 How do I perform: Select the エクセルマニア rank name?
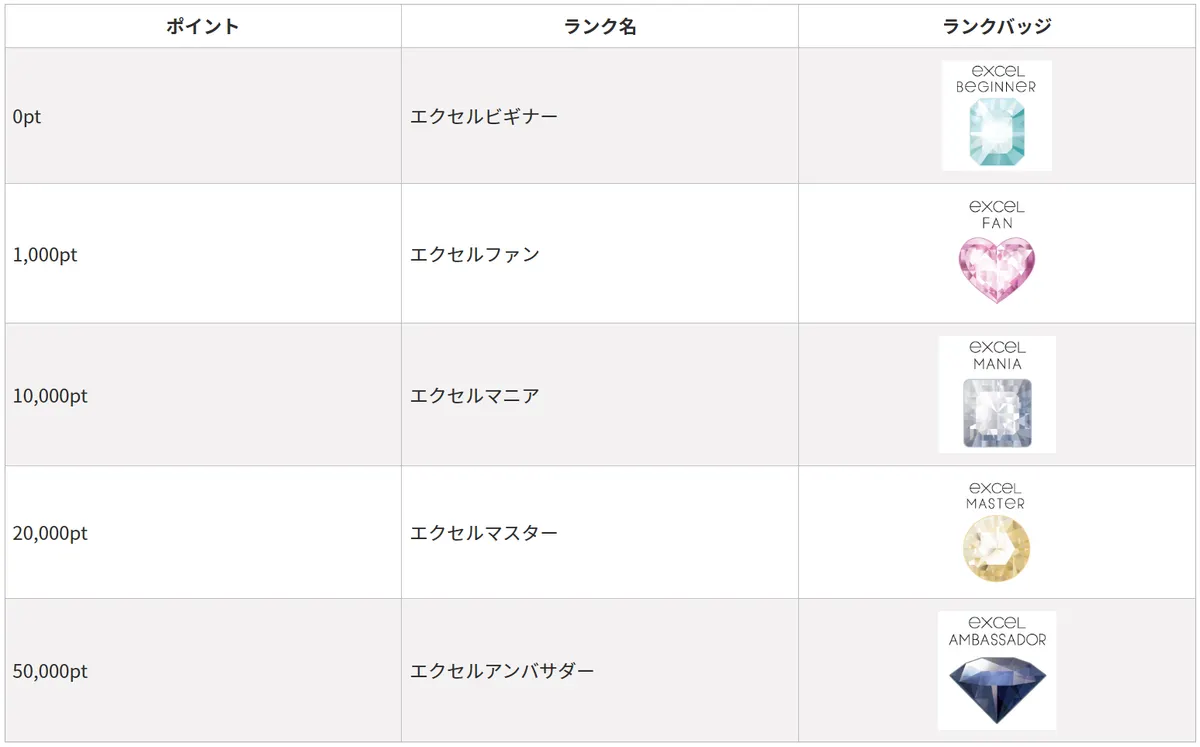[475, 395]
